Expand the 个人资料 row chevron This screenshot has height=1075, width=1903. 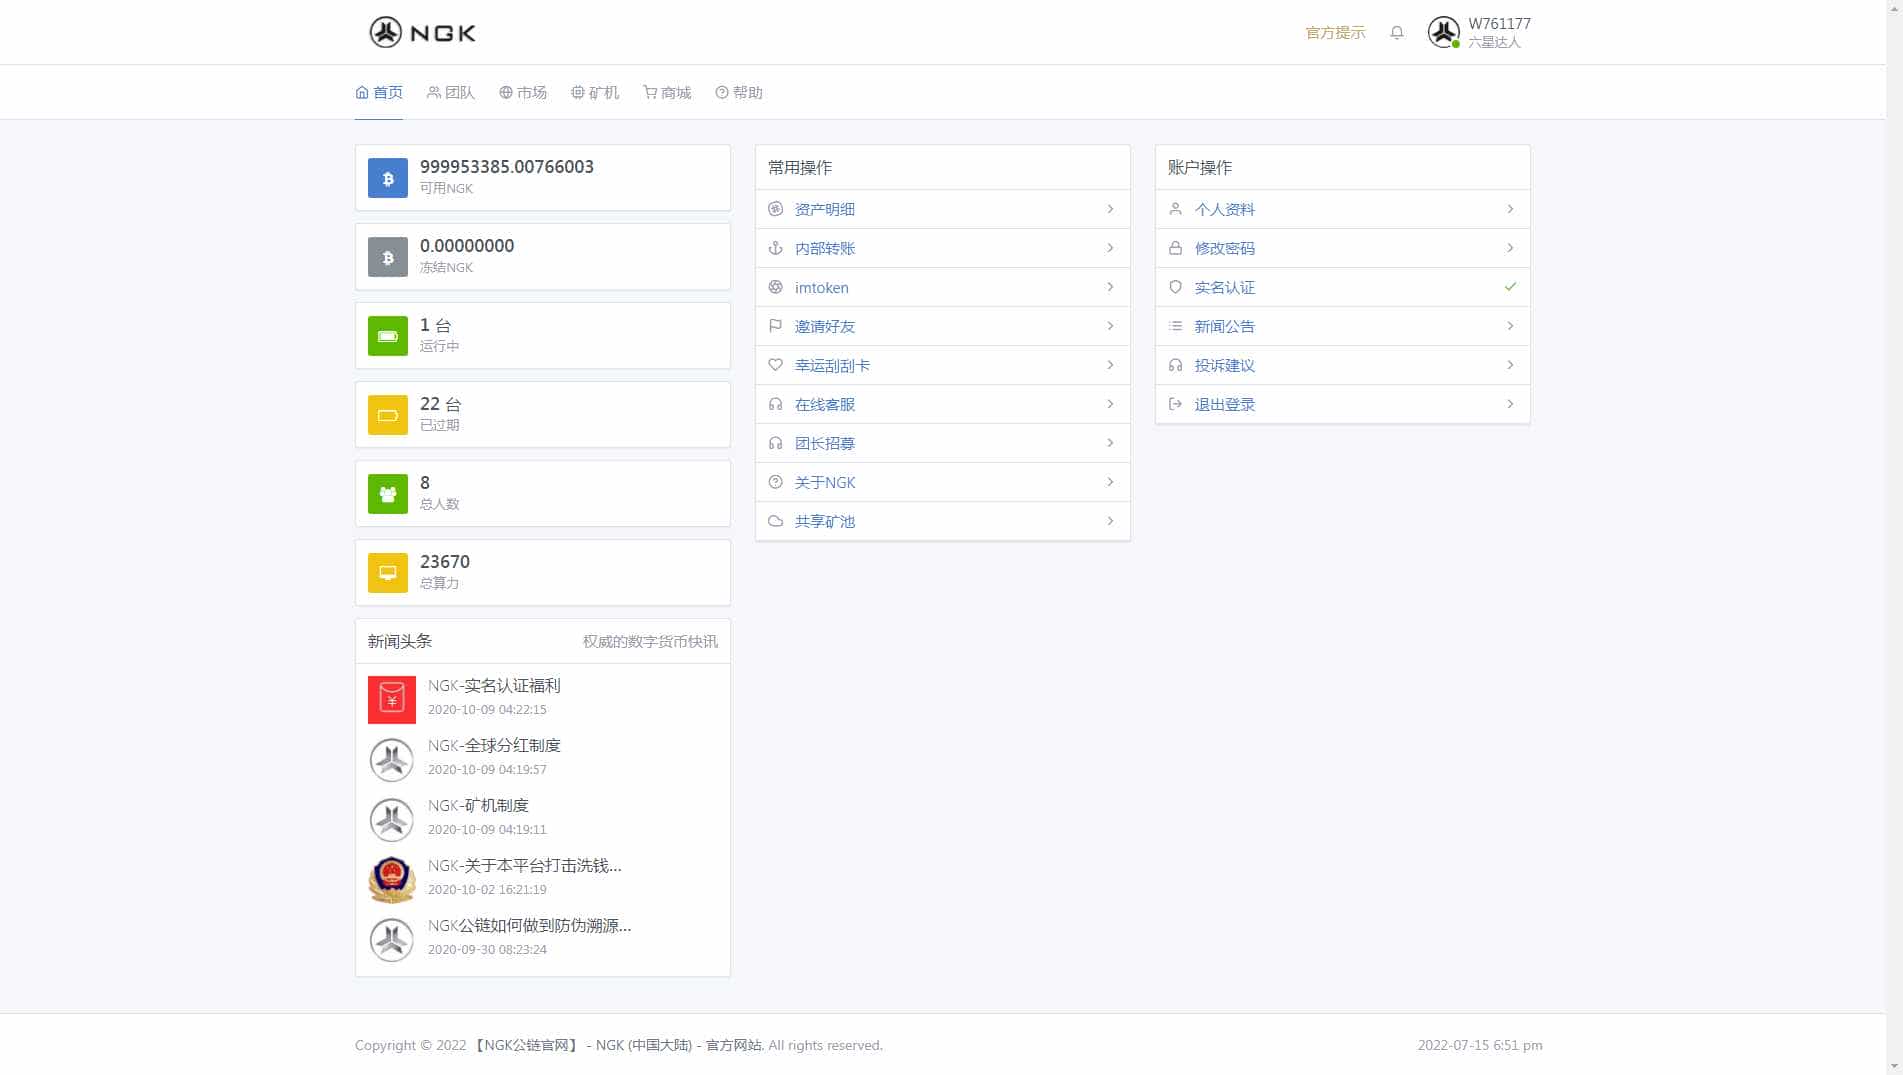1510,209
